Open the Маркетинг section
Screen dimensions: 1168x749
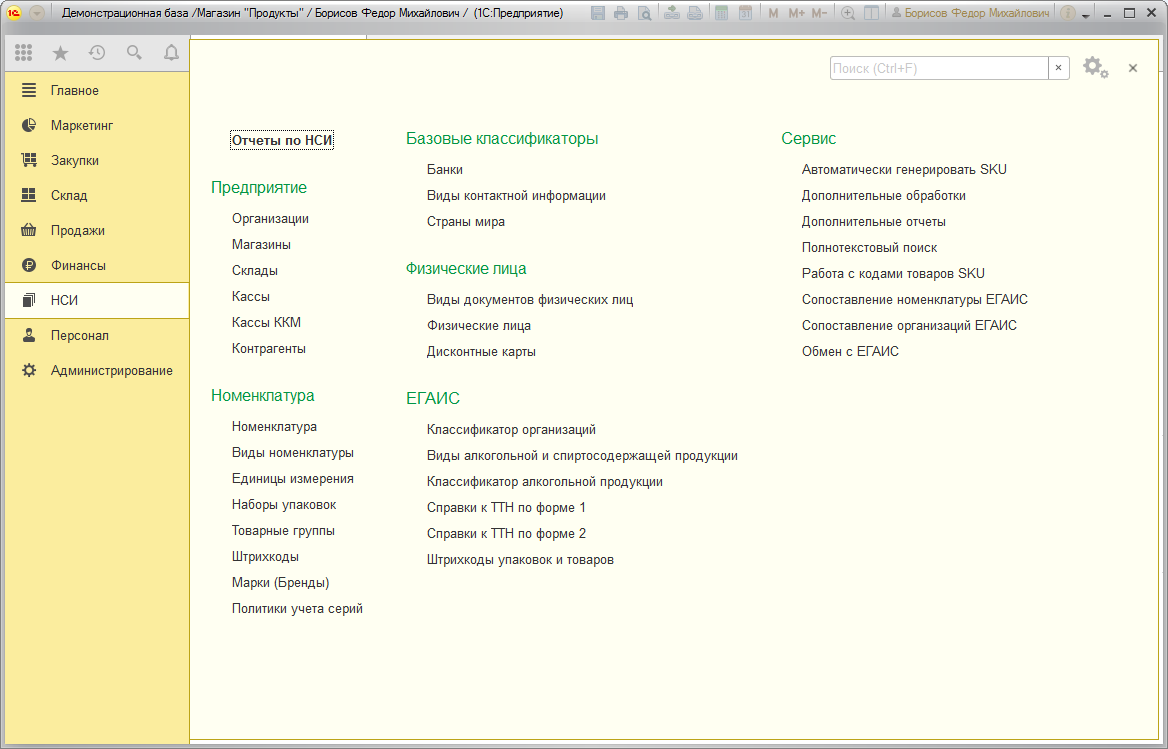pyautogui.click(x=97, y=125)
